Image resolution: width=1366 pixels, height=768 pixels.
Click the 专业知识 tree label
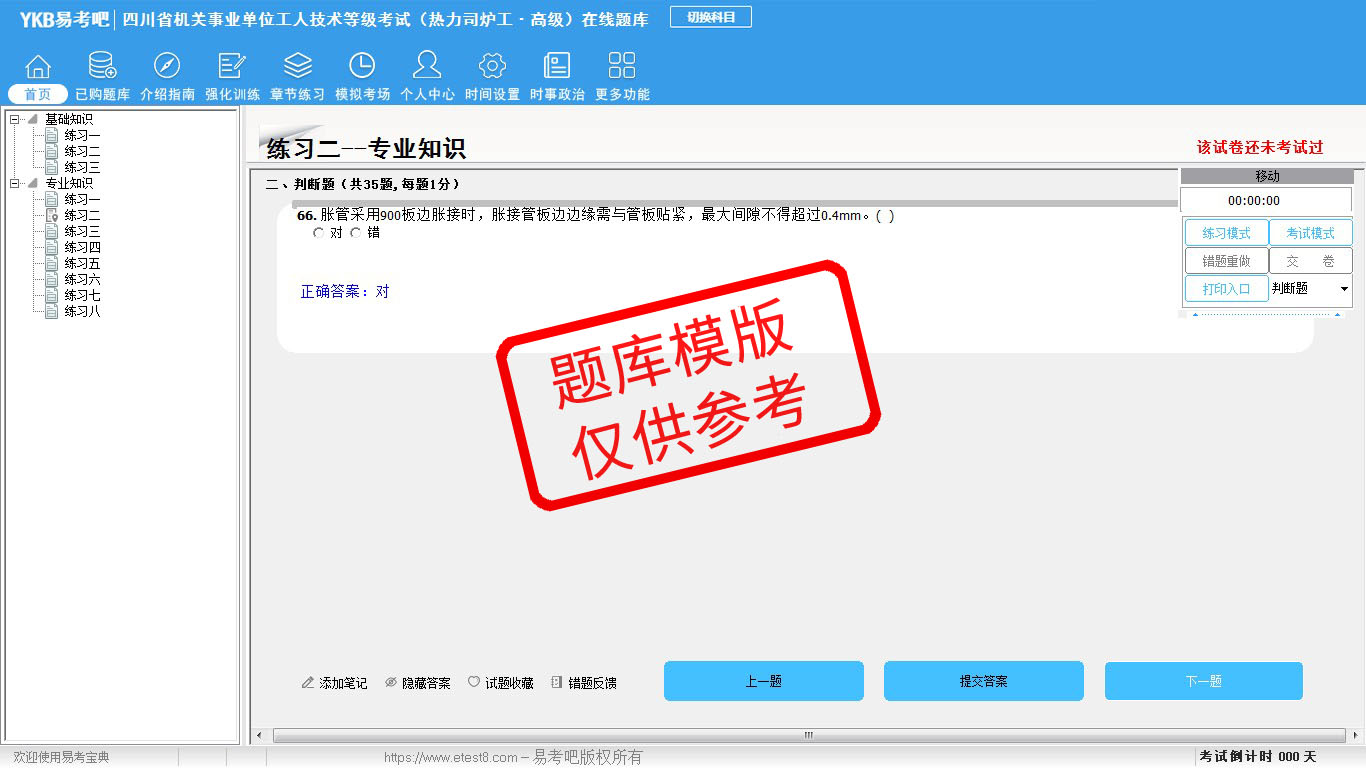coord(69,184)
